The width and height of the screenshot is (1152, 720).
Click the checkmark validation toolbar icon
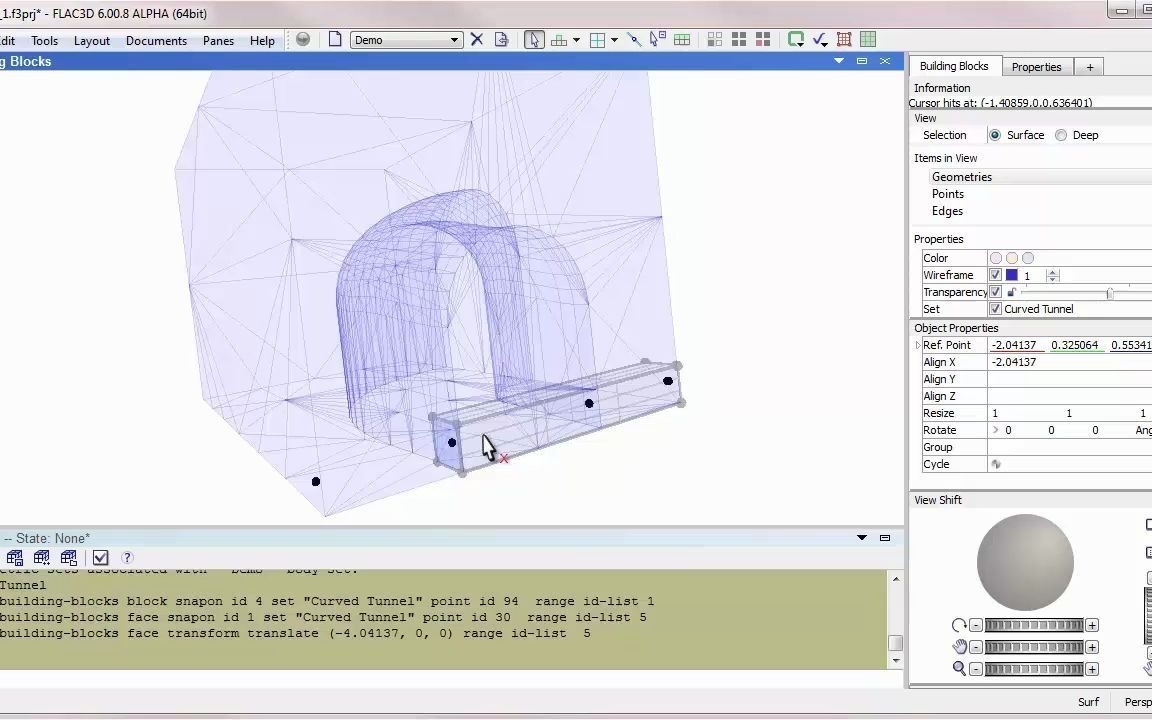click(x=820, y=39)
